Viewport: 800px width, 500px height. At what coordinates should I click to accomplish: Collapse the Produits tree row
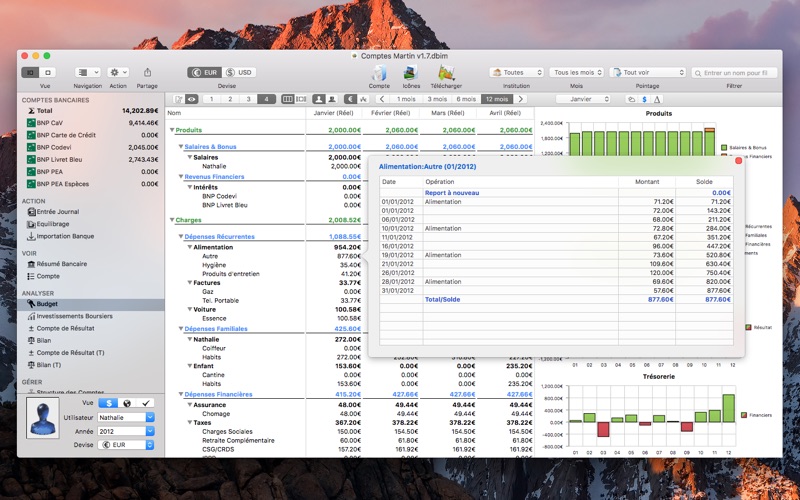point(172,130)
